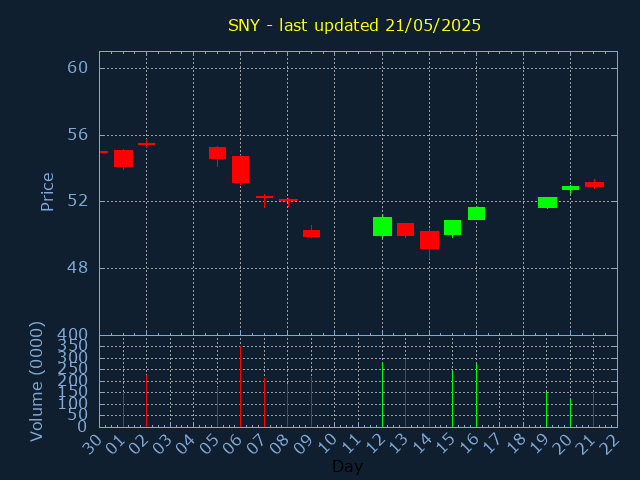Click the volume tick label '400'

click(72, 336)
